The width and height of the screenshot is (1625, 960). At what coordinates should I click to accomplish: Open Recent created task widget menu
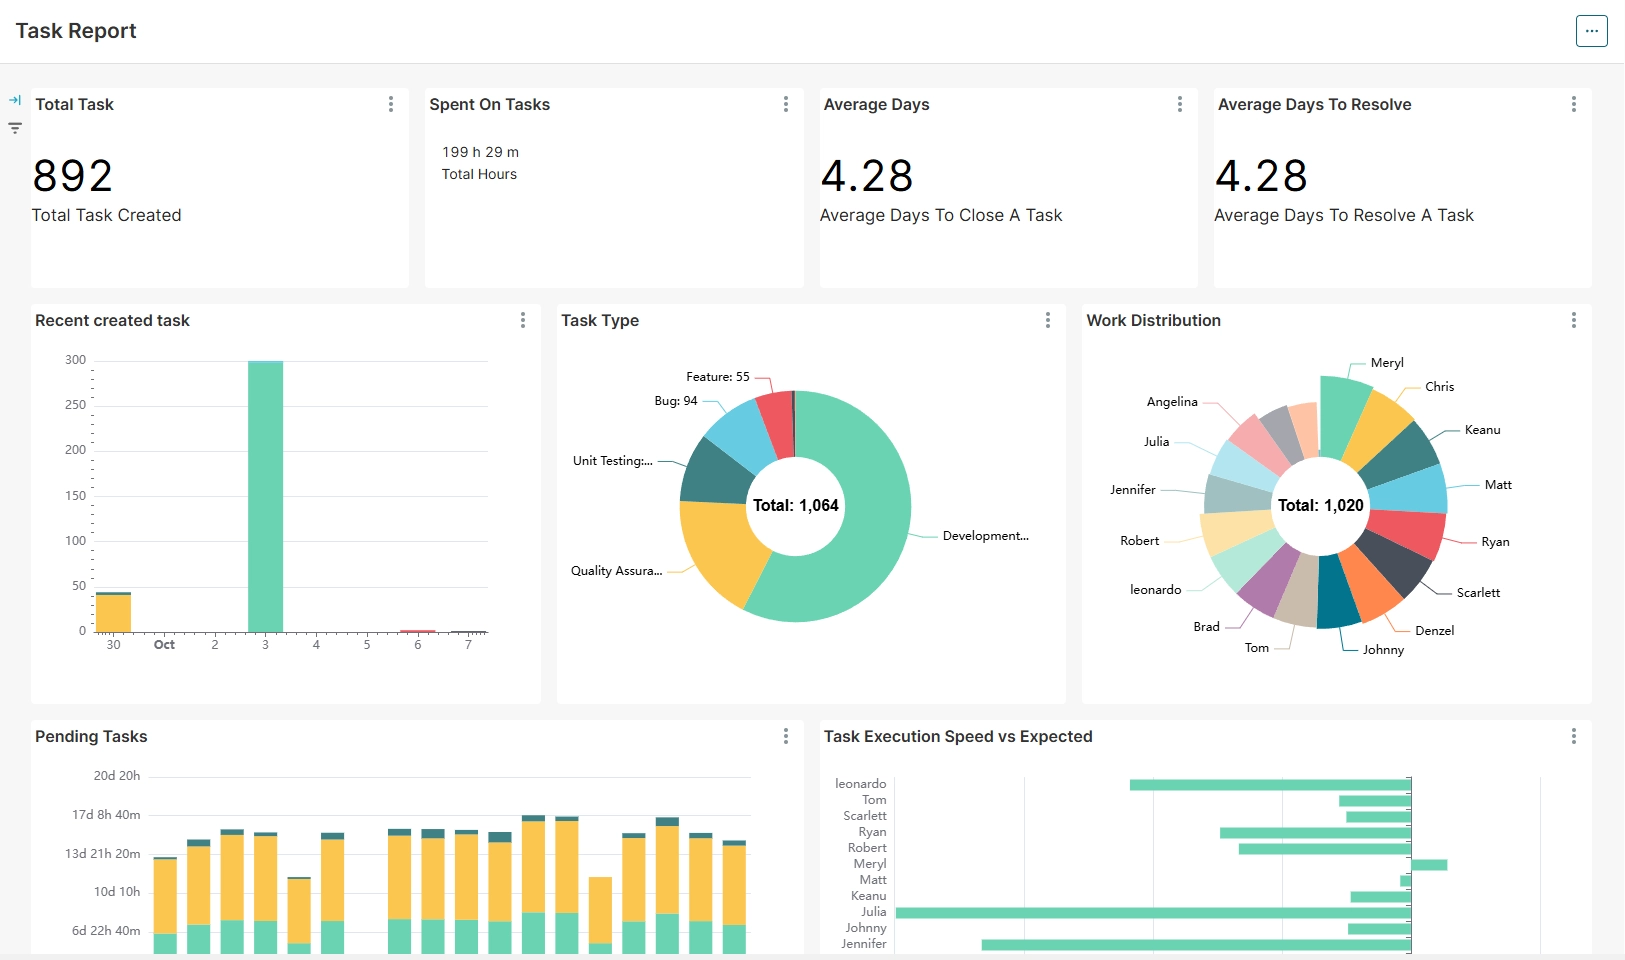click(523, 320)
